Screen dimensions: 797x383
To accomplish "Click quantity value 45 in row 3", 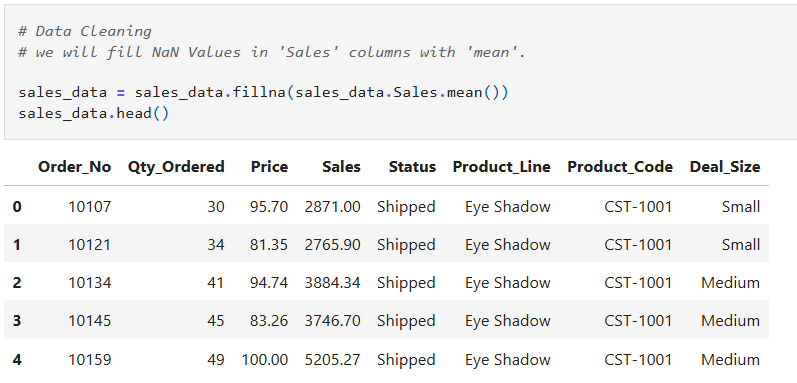I will (x=216, y=321).
